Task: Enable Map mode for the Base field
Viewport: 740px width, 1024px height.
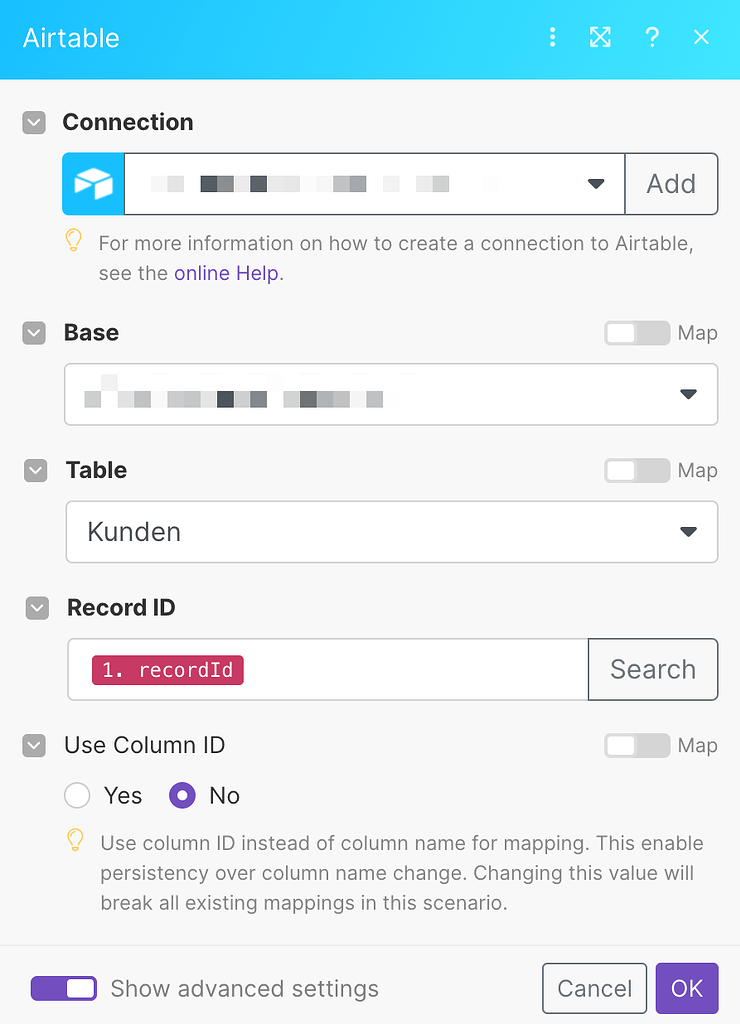Action: 637,333
